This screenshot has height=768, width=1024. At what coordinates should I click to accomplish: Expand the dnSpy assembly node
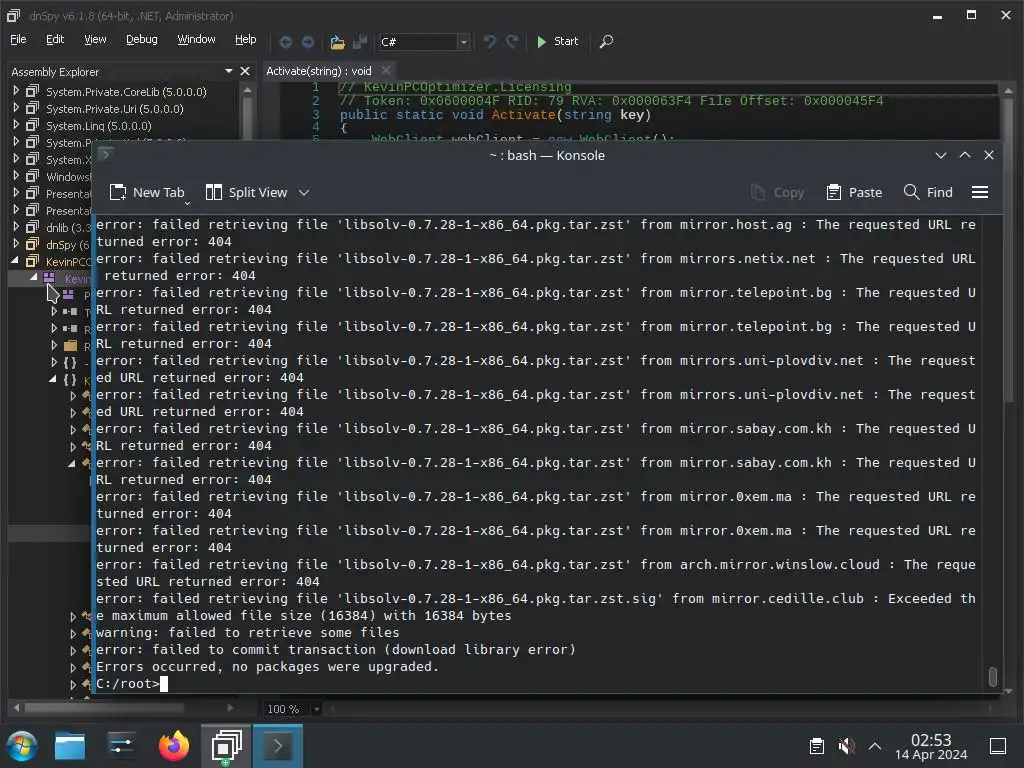[x=16, y=244]
